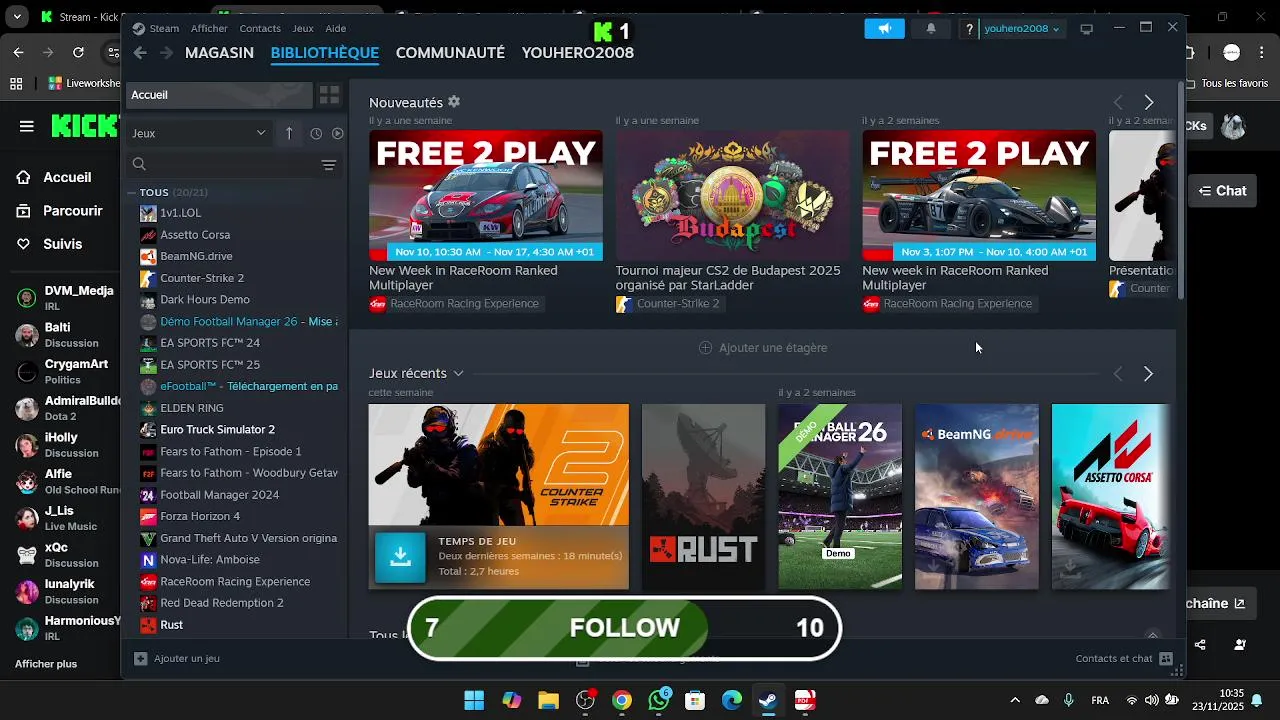Select Red Dead Redemption 2 in list
This screenshot has height=720, width=1280.
click(222, 603)
